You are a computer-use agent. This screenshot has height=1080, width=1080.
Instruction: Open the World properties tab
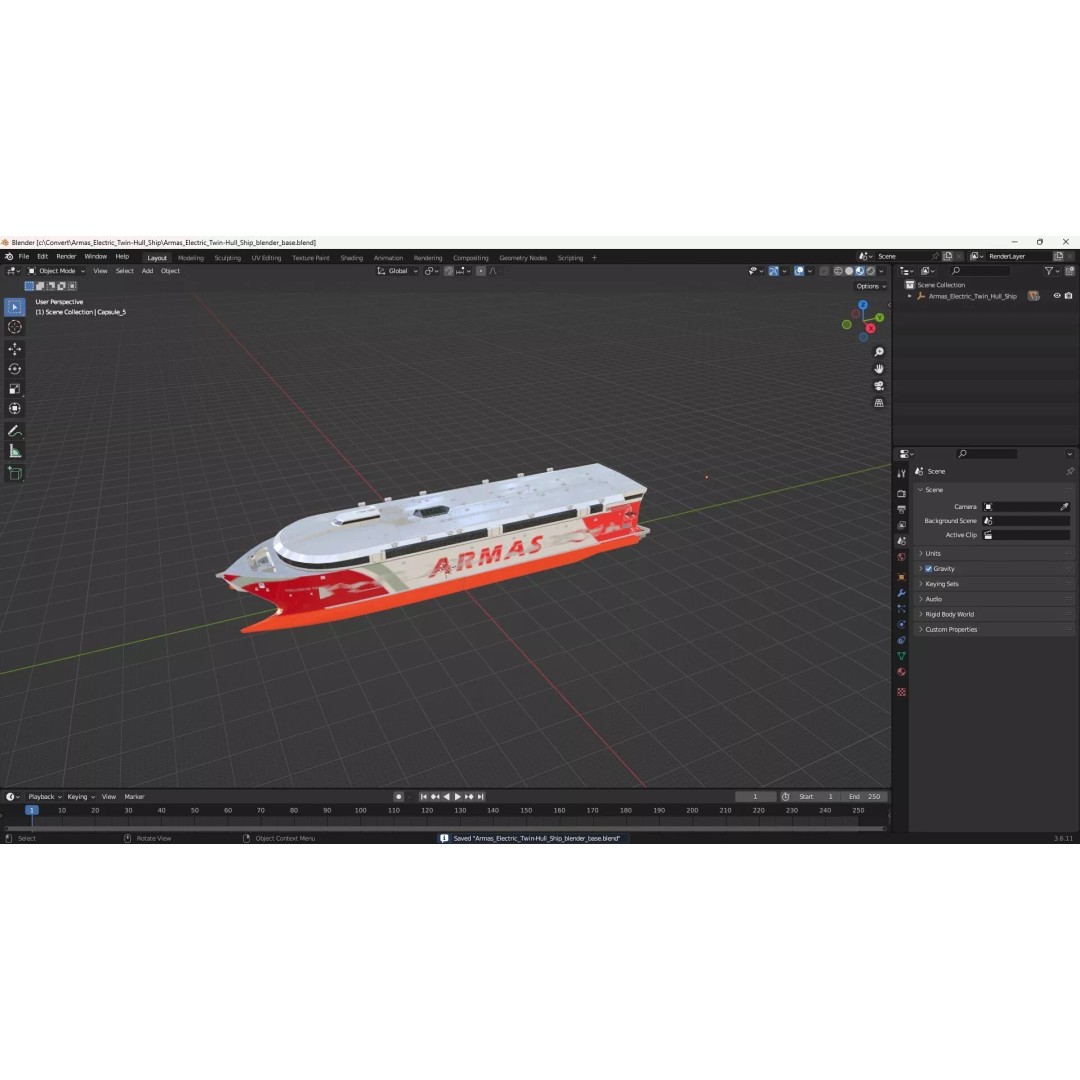pos(901,557)
